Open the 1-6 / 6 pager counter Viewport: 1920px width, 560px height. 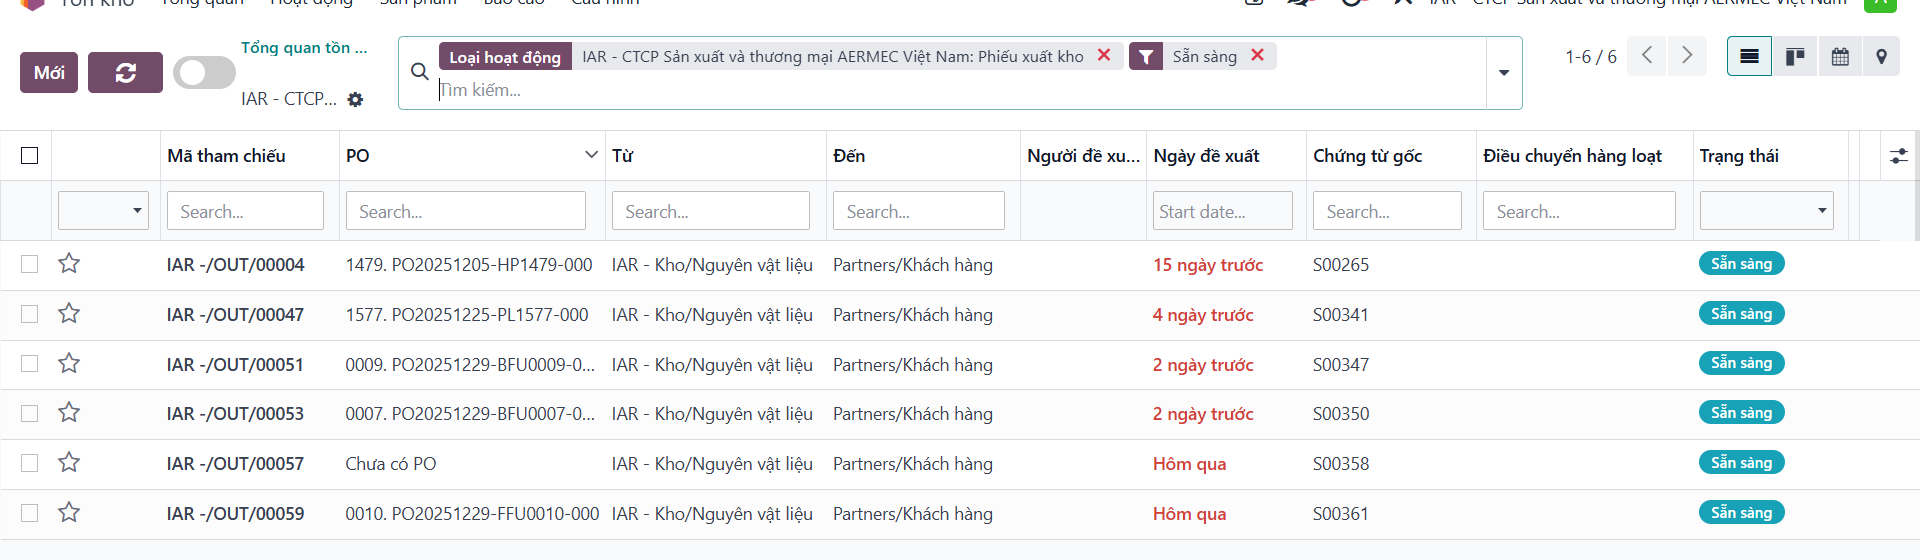pos(1591,57)
